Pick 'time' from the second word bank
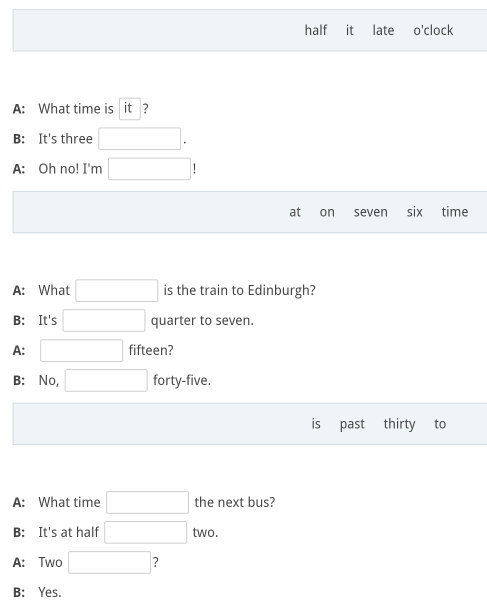 tap(455, 212)
